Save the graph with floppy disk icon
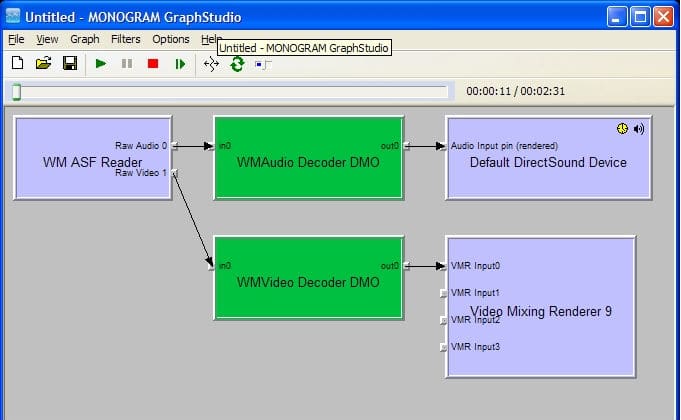 click(70, 63)
